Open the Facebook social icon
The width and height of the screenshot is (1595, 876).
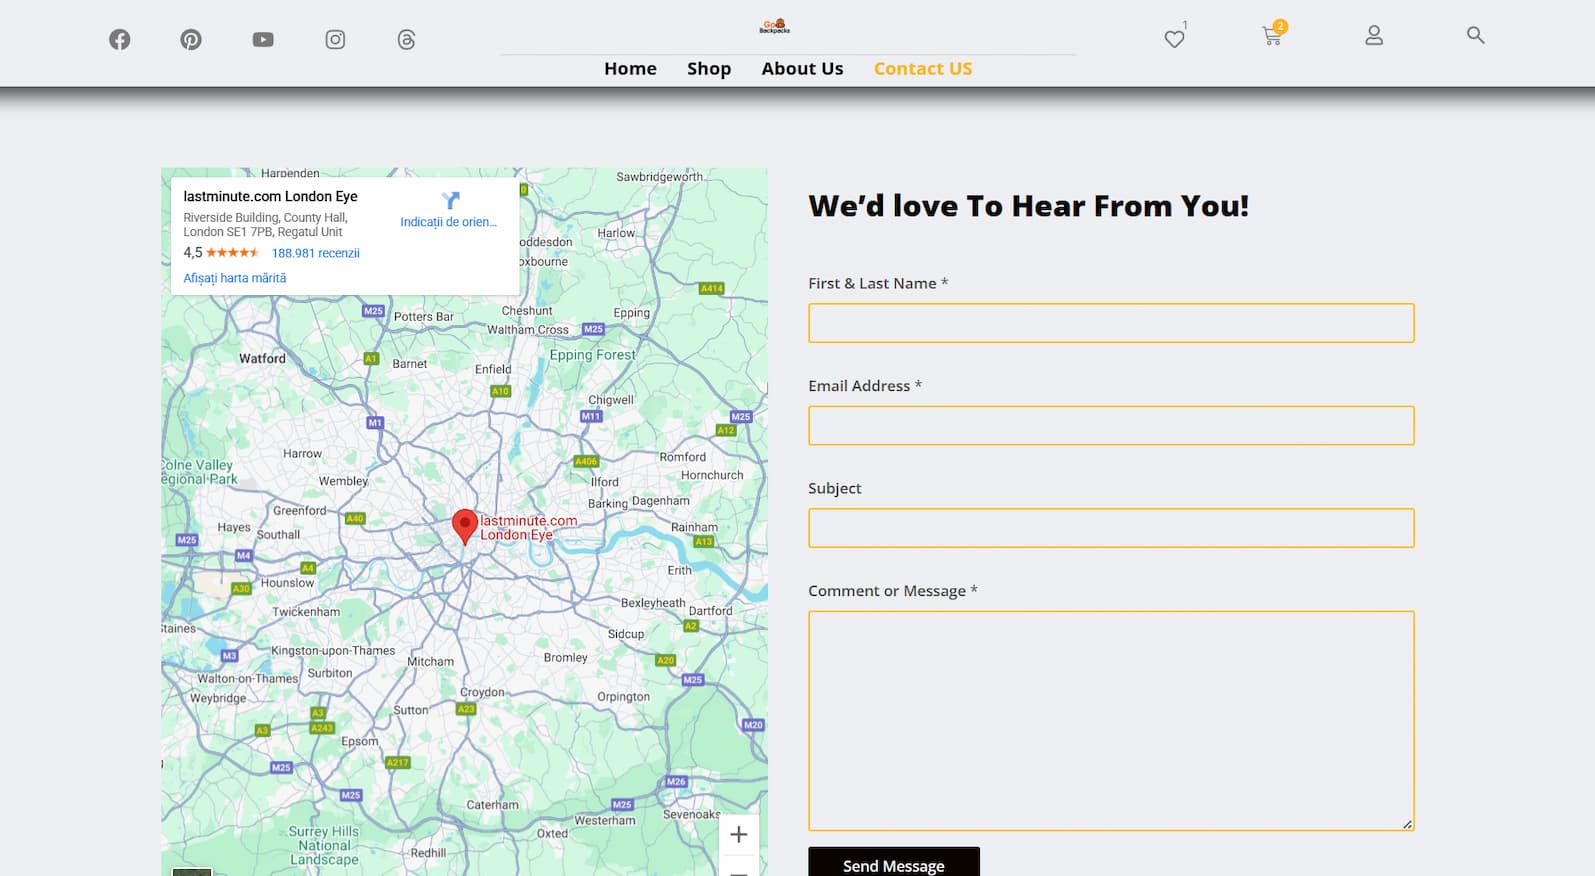120,40
